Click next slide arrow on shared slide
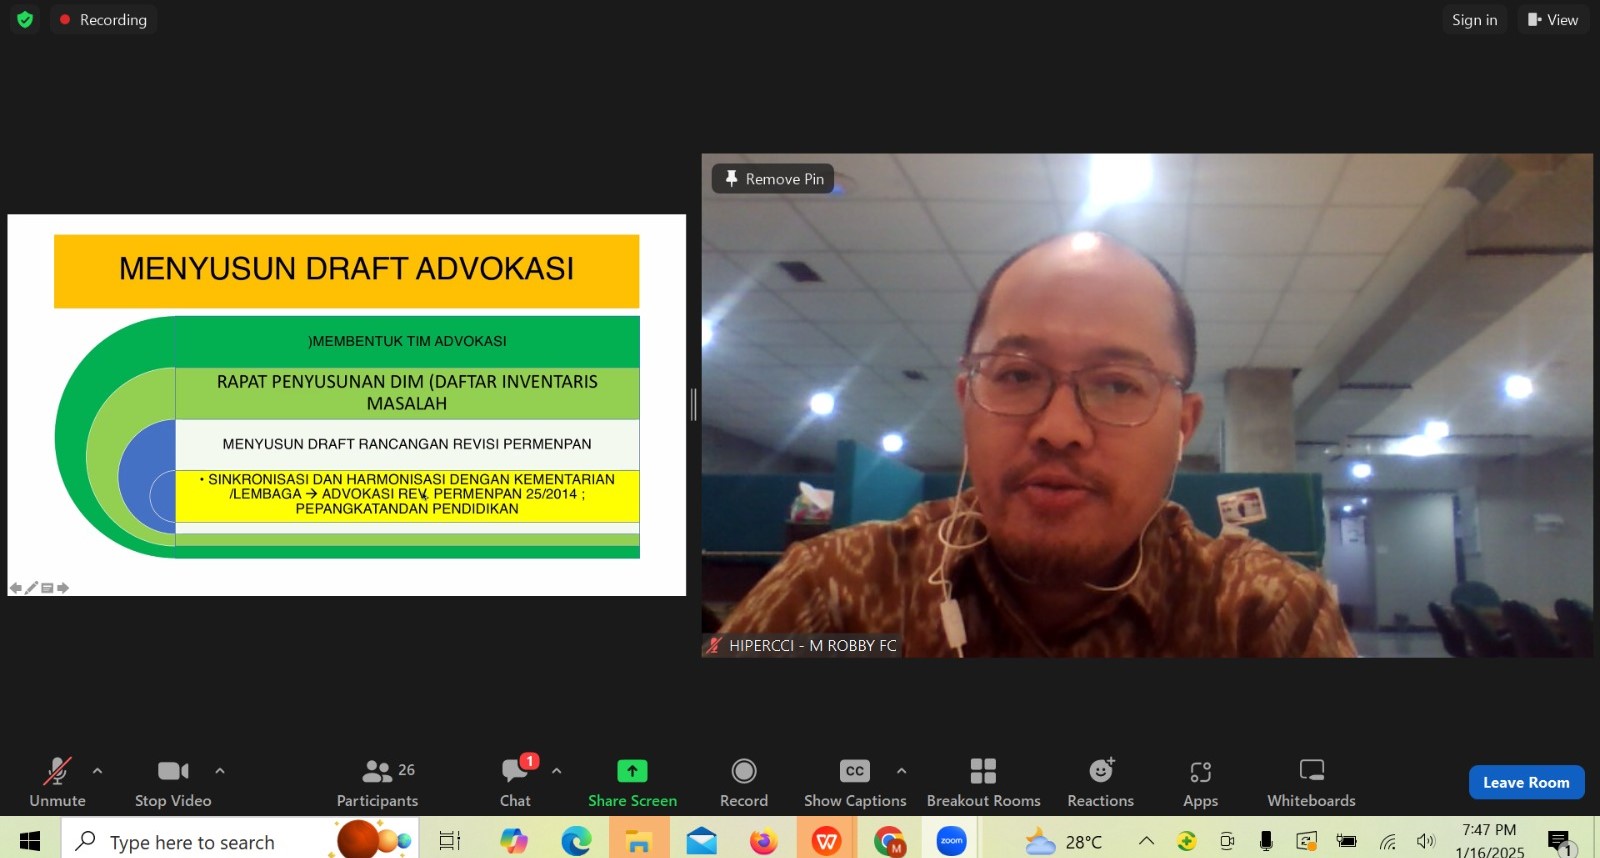1600x858 pixels. [x=63, y=588]
